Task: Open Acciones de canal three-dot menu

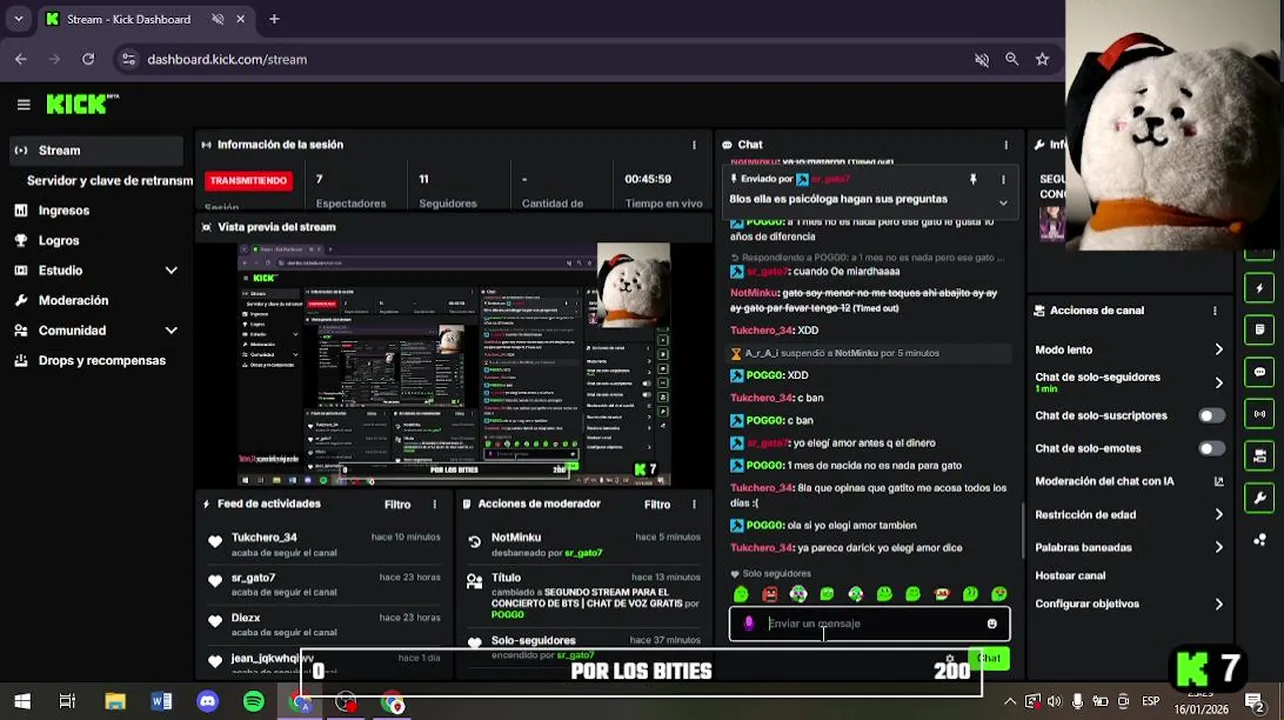Action: [x=1215, y=311]
